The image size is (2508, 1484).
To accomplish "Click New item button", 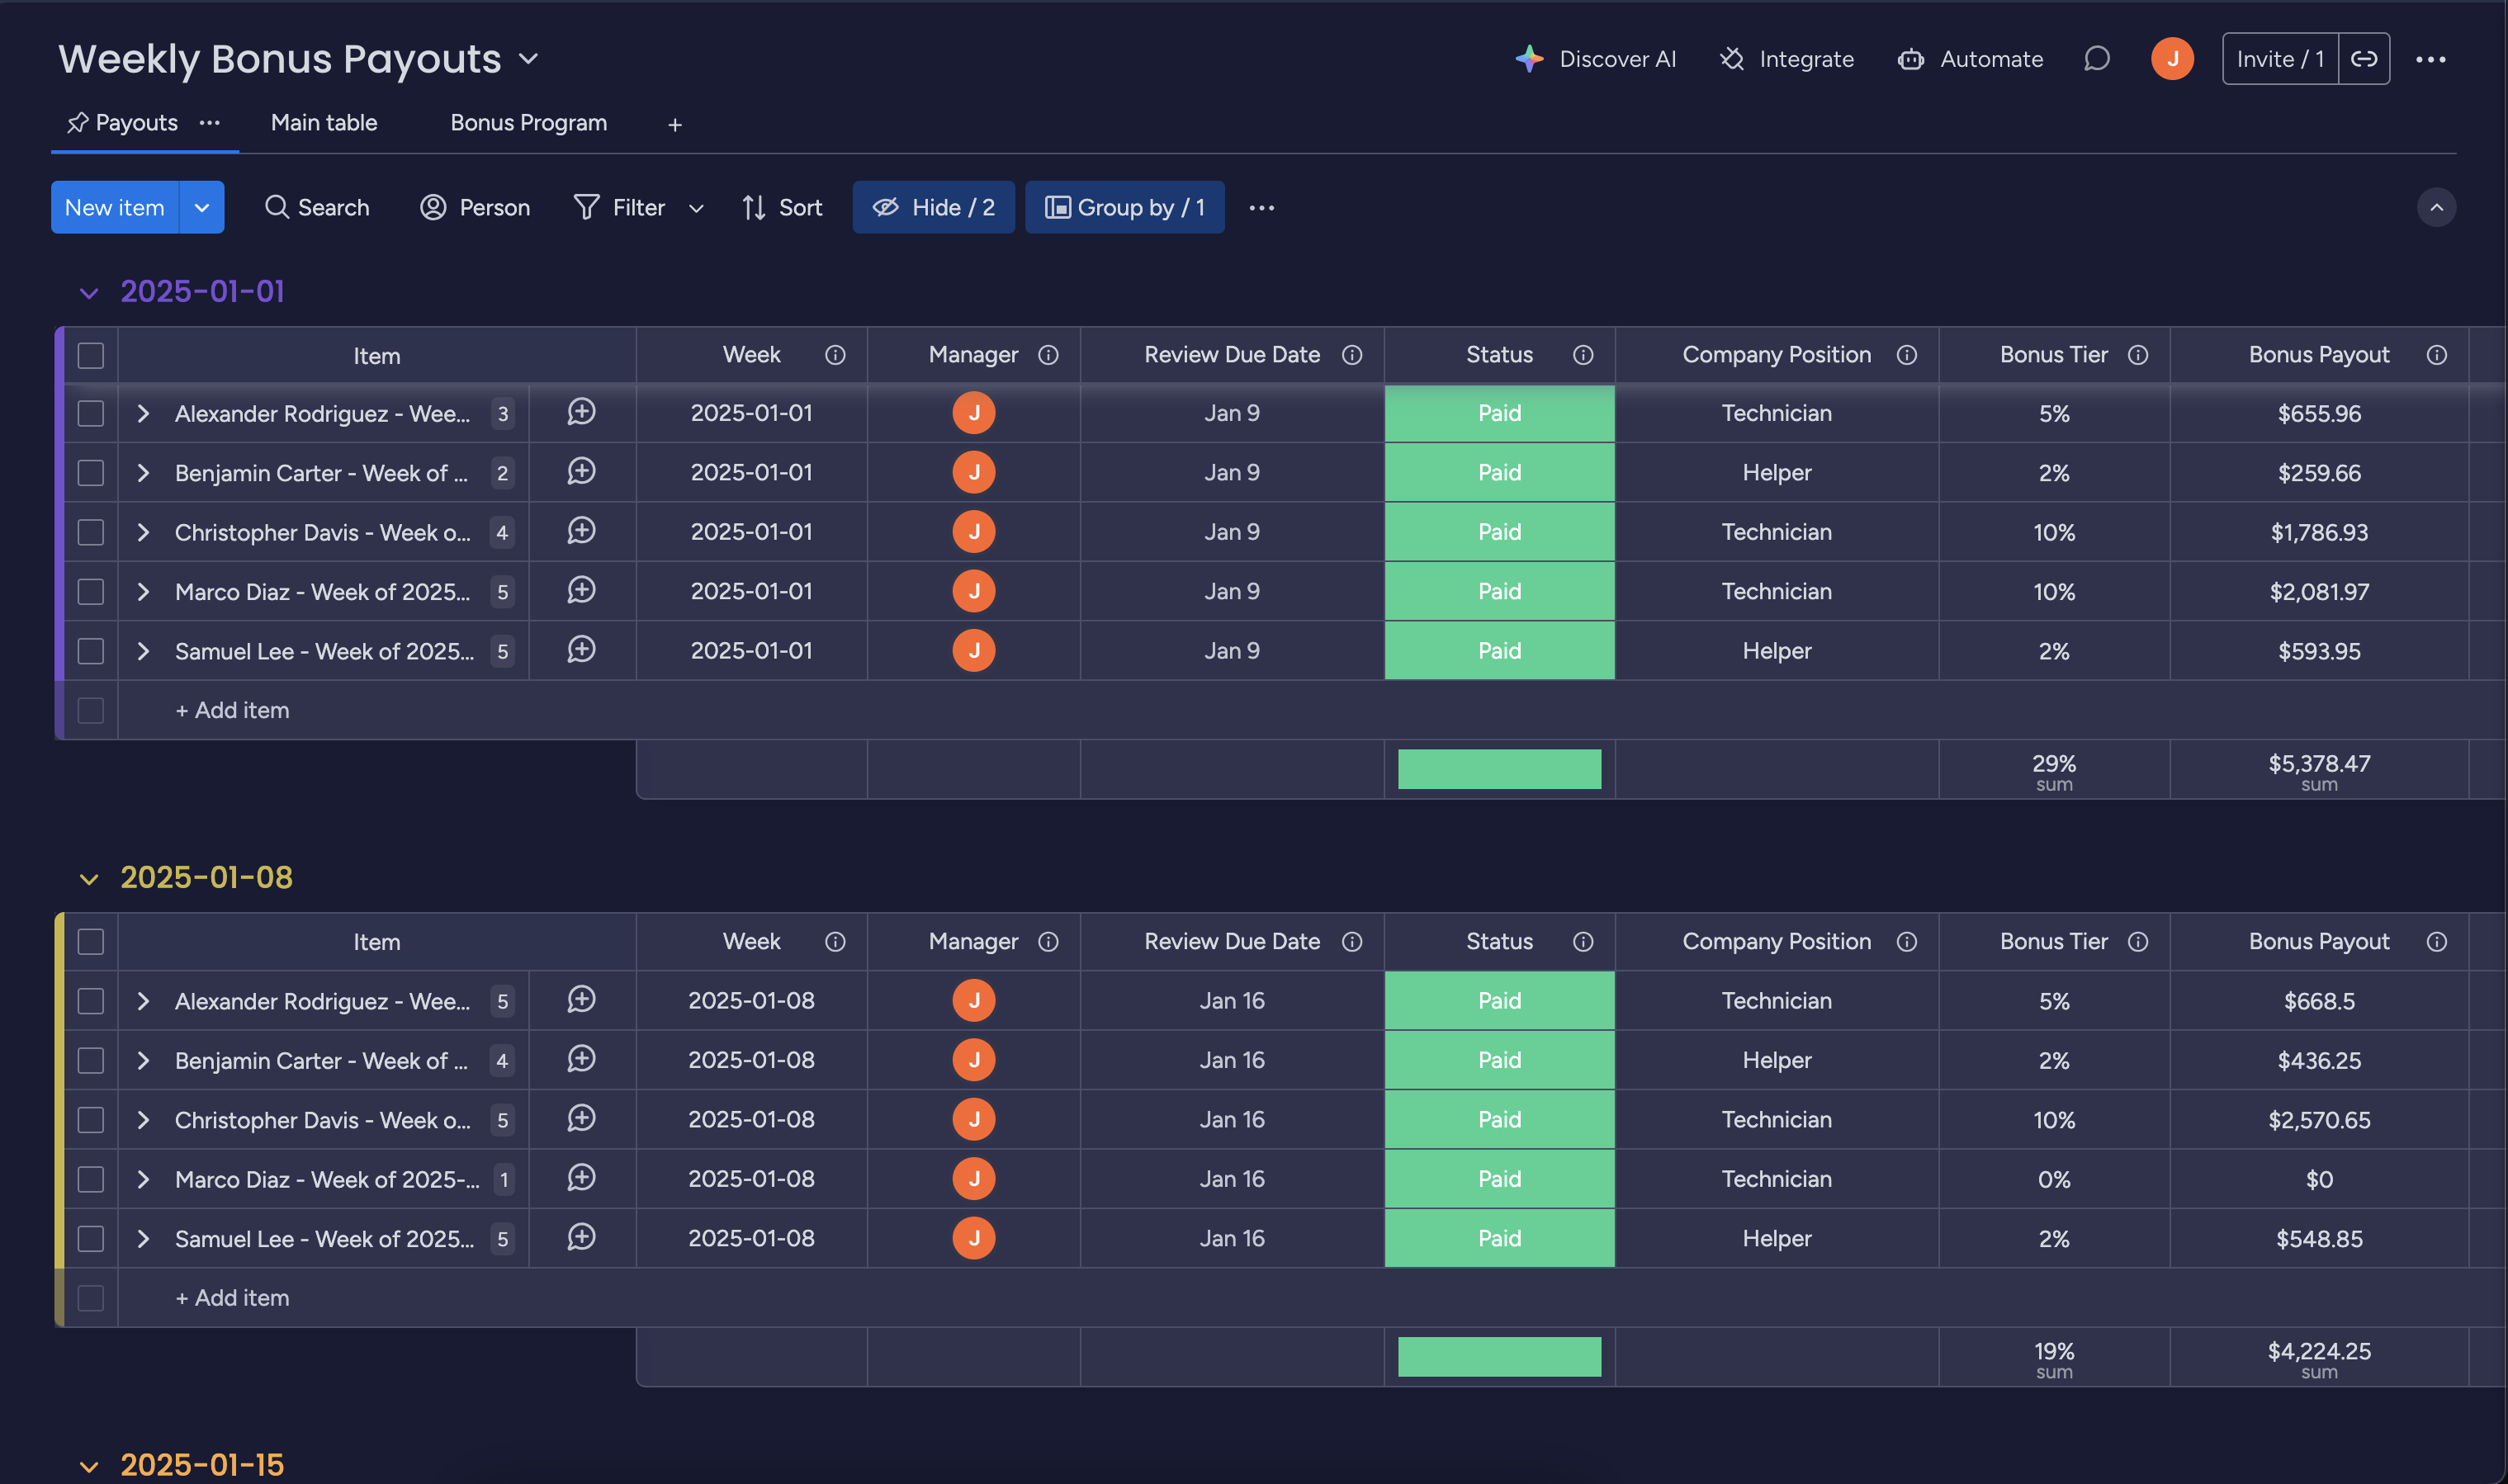I will click(x=115, y=207).
